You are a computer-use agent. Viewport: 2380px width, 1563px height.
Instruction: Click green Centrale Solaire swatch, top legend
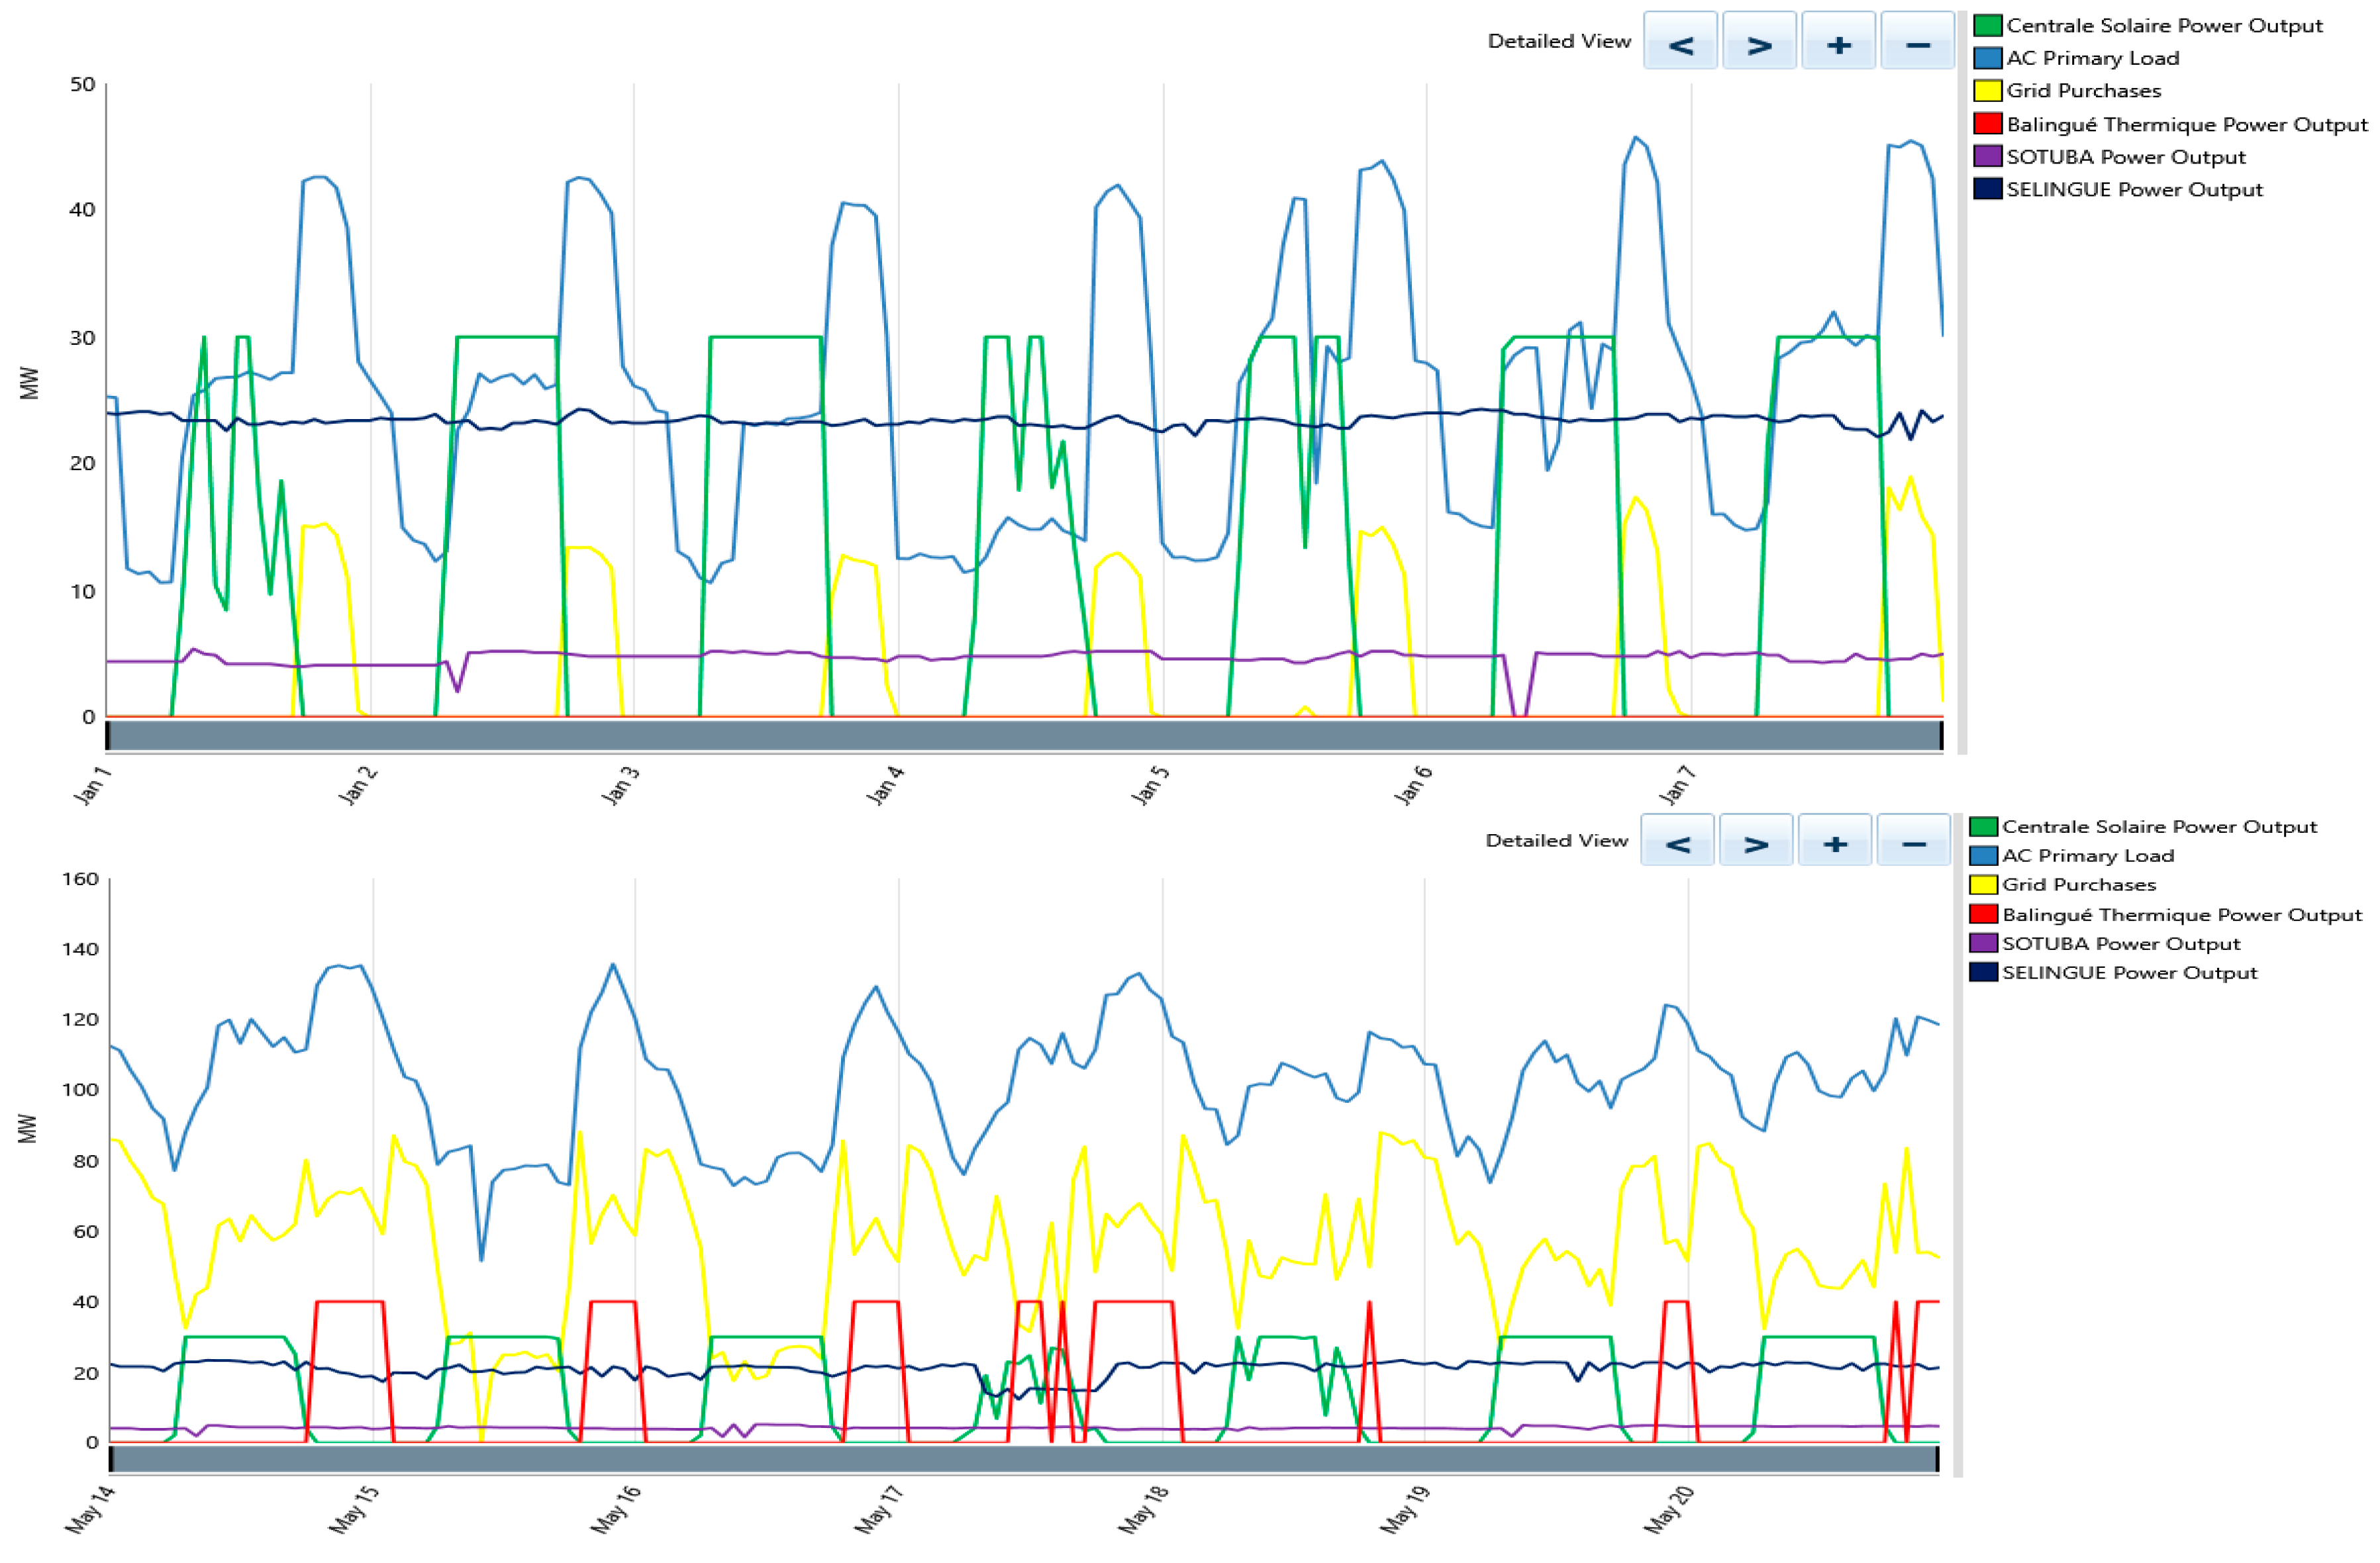coord(1987,26)
